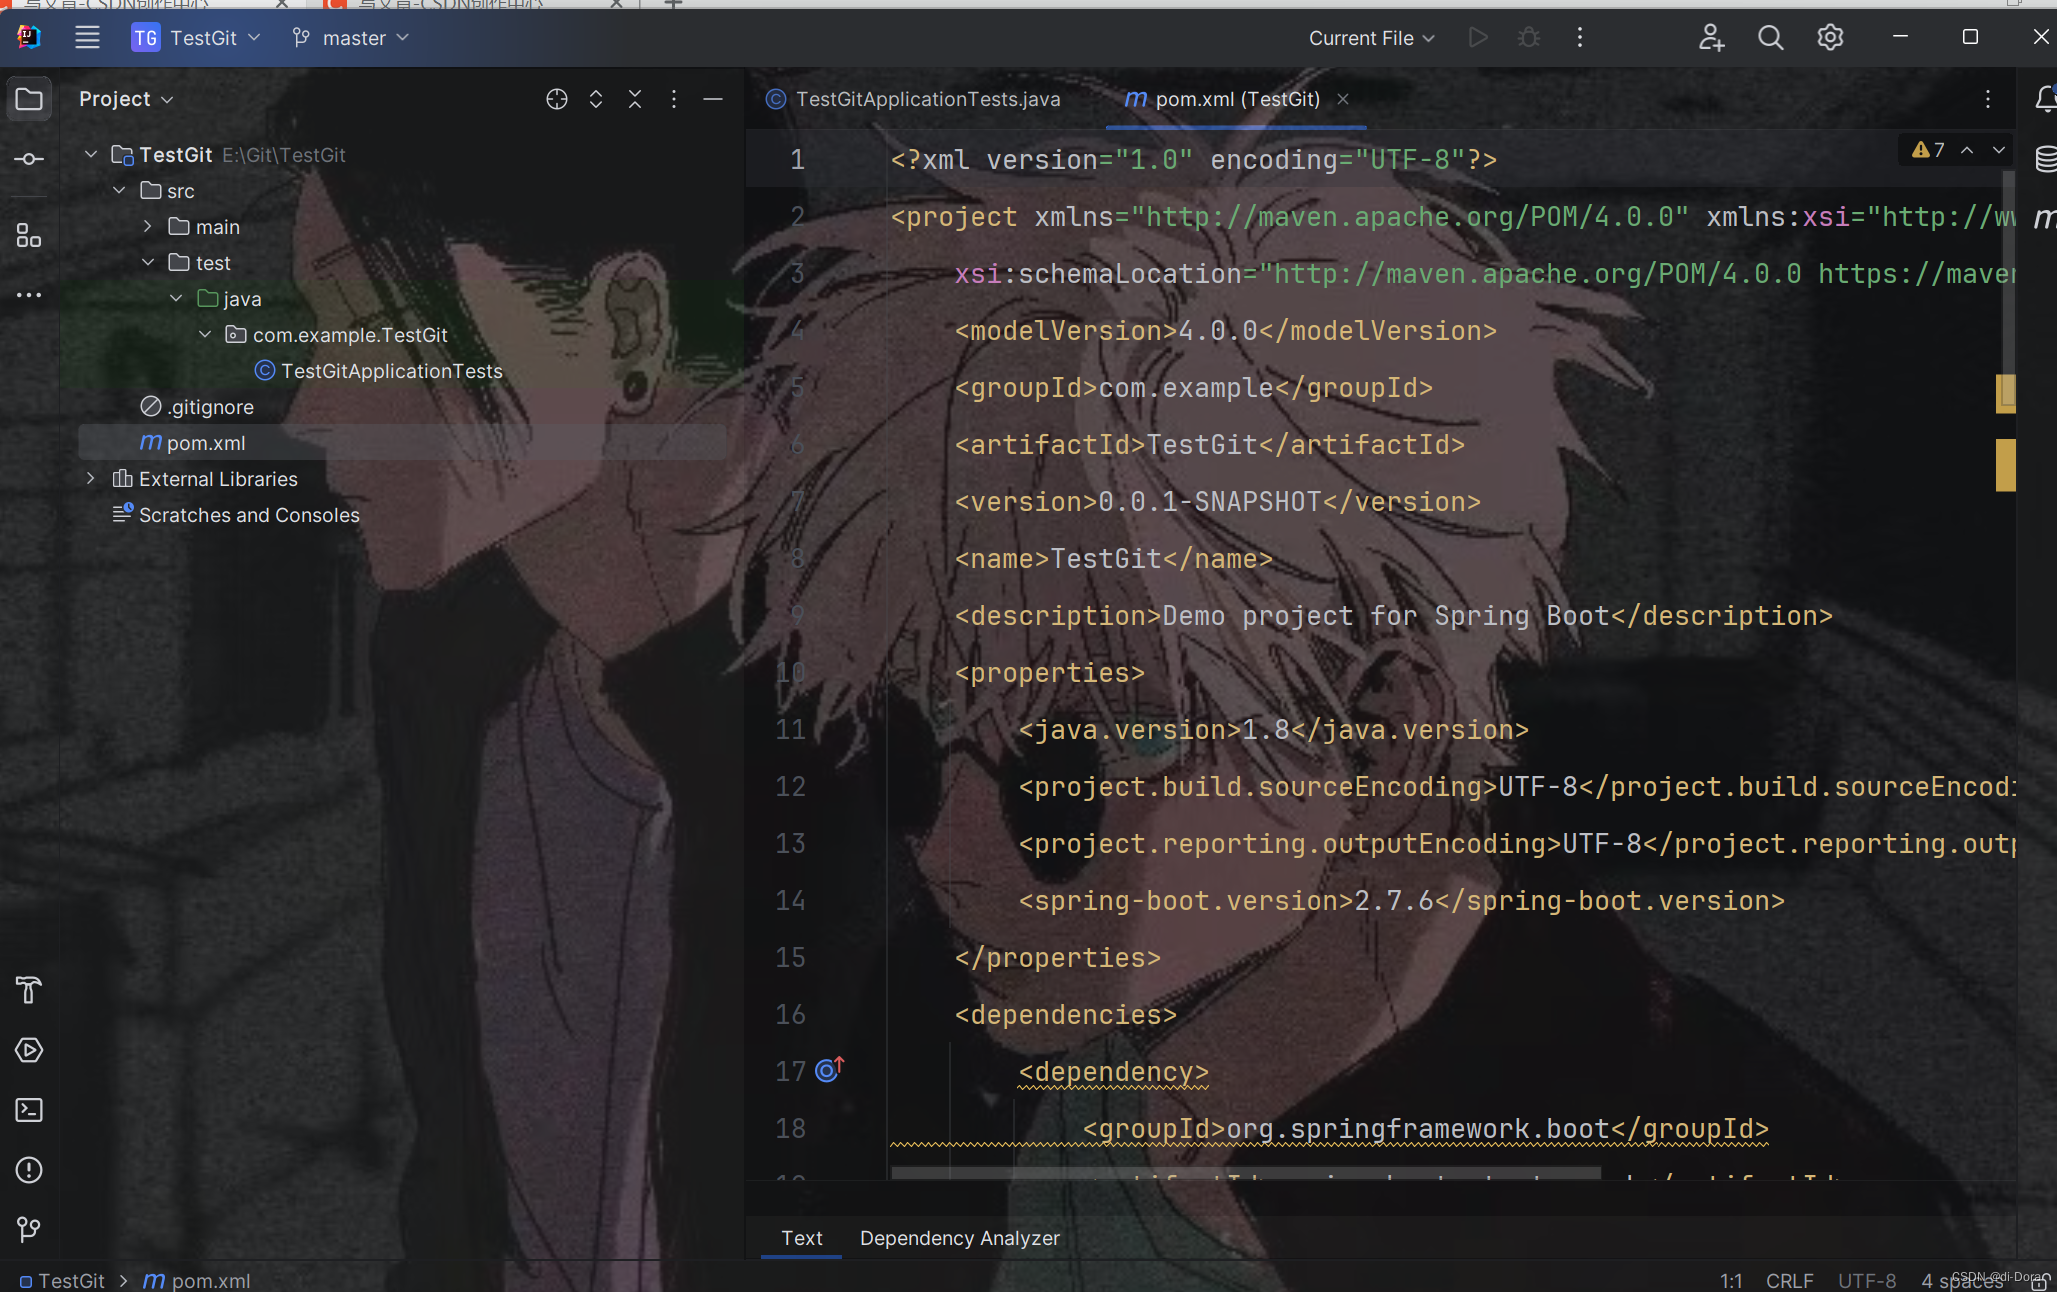Select pom.xml in project tree

click(205, 442)
